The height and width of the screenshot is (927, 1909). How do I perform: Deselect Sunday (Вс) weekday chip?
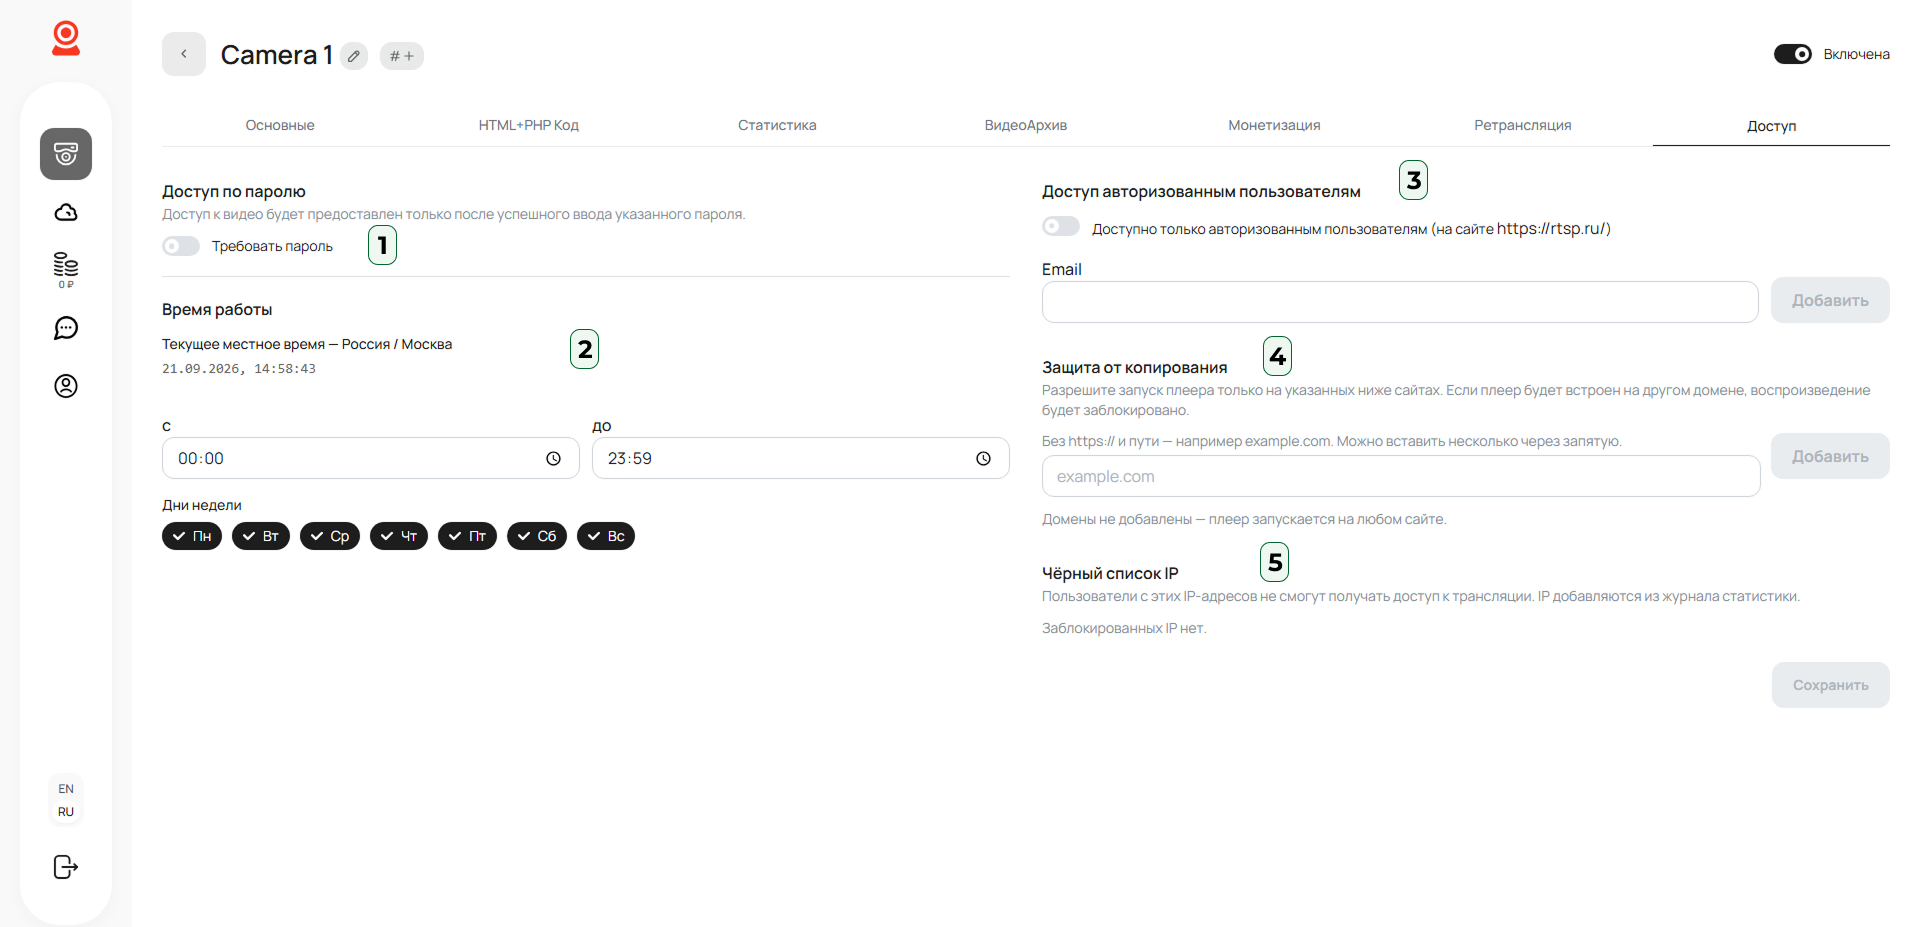[606, 536]
